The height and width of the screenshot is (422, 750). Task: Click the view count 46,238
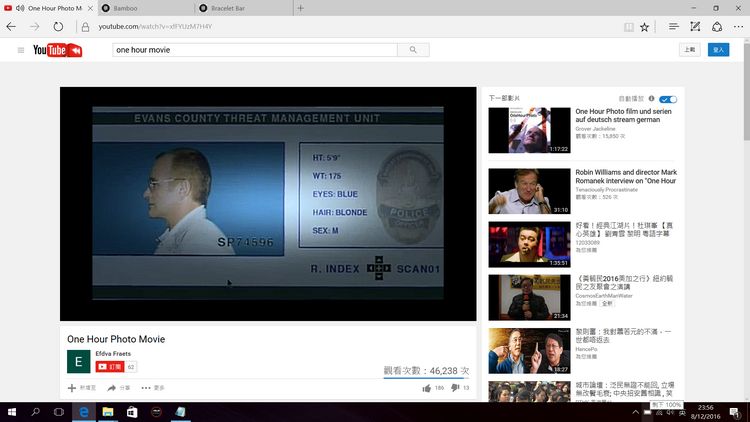(x=426, y=371)
